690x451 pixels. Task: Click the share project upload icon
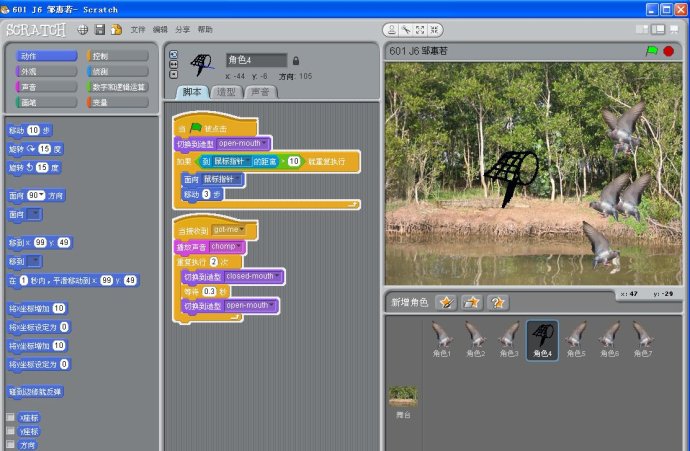click(116, 29)
